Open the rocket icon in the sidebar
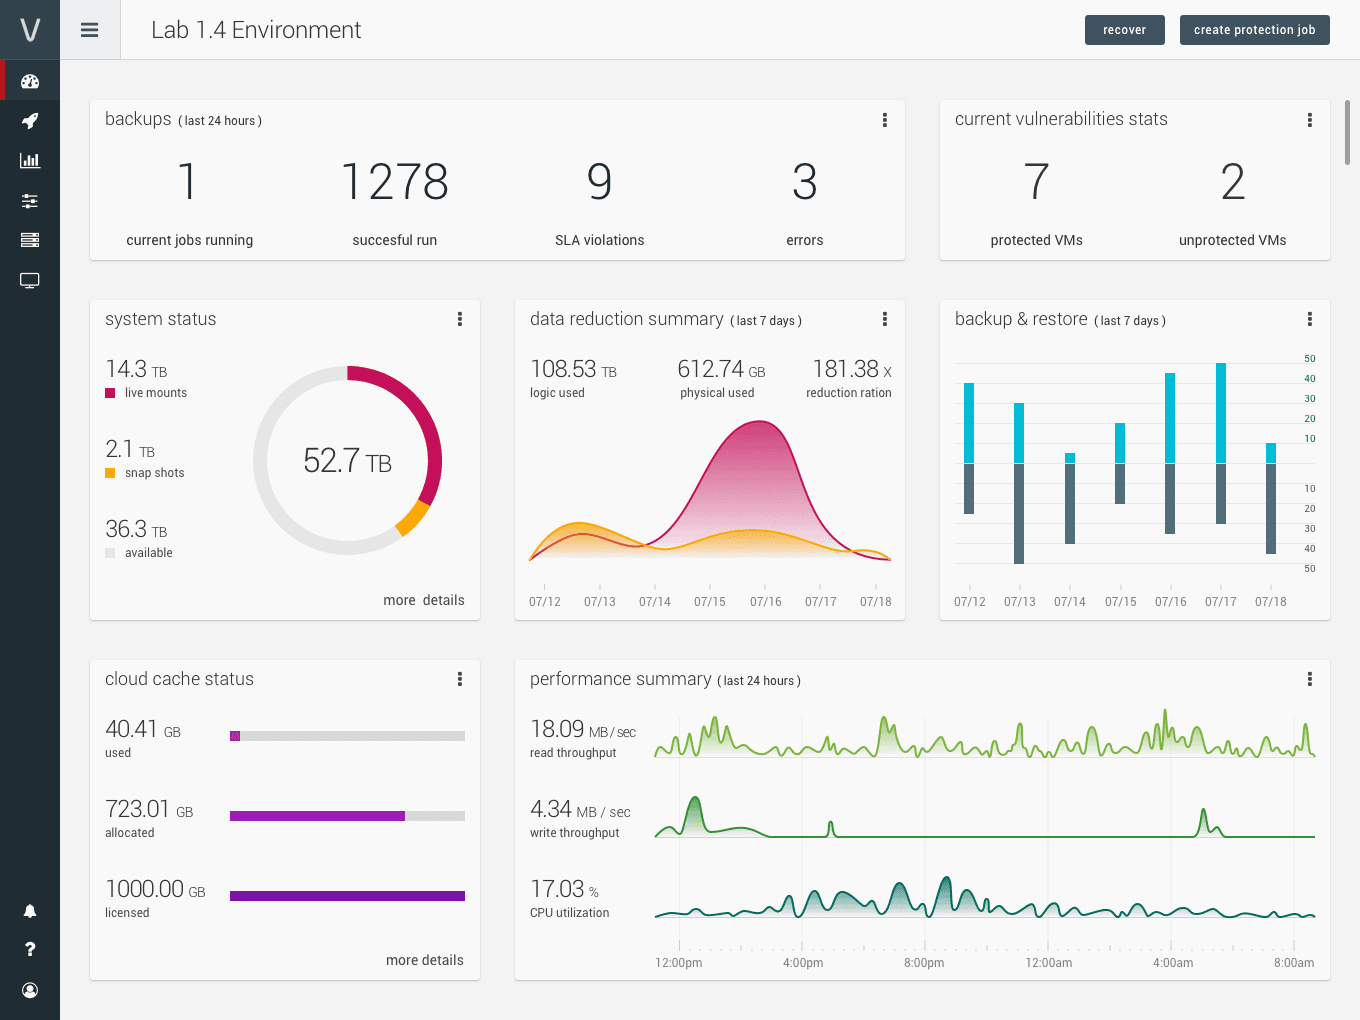The width and height of the screenshot is (1360, 1020). (30, 121)
